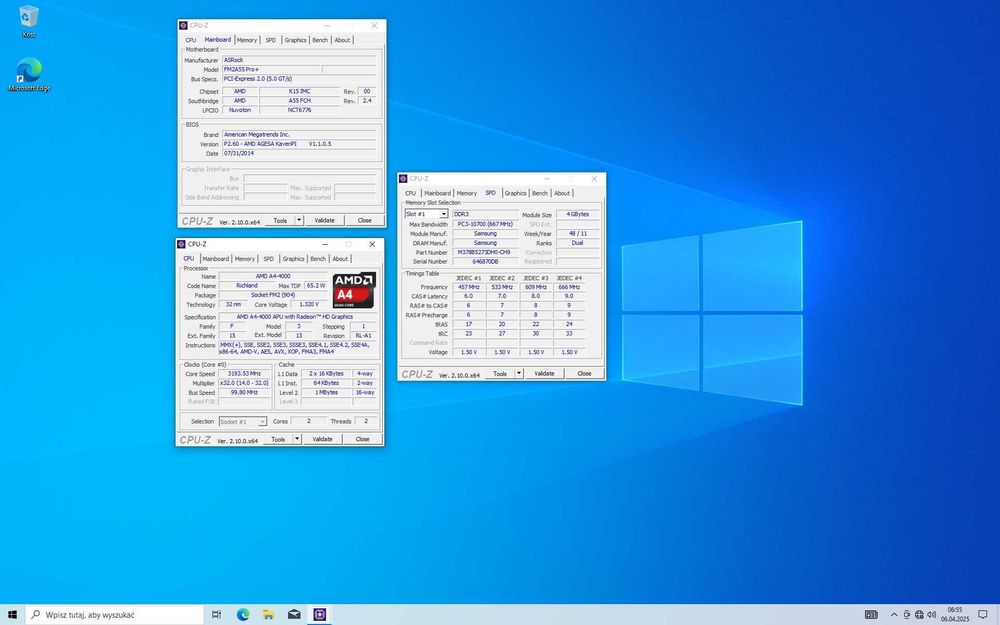Click Tools button in SPD window
This screenshot has width=1000, height=625.
tap(500, 374)
